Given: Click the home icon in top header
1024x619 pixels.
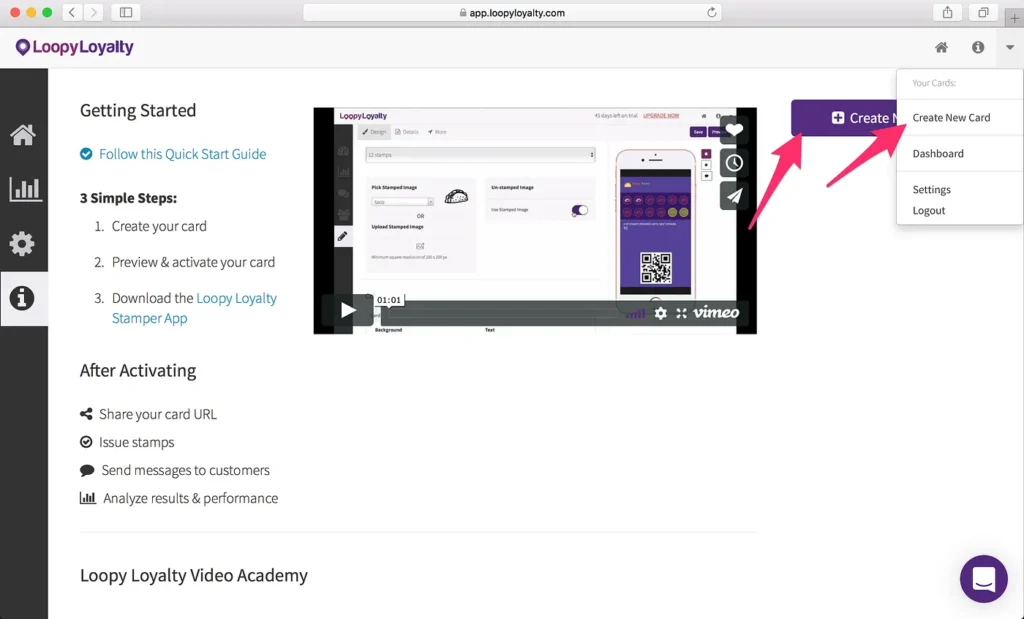Looking at the screenshot, I should 941,47.
